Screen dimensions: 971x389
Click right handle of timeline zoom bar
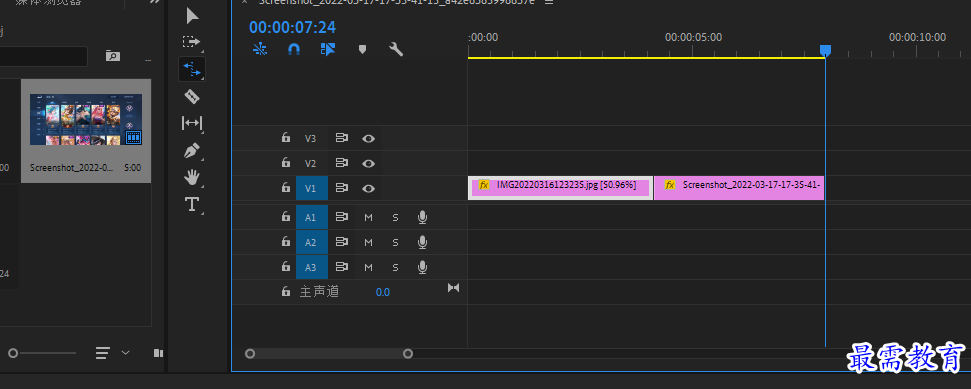click(407, 354)
